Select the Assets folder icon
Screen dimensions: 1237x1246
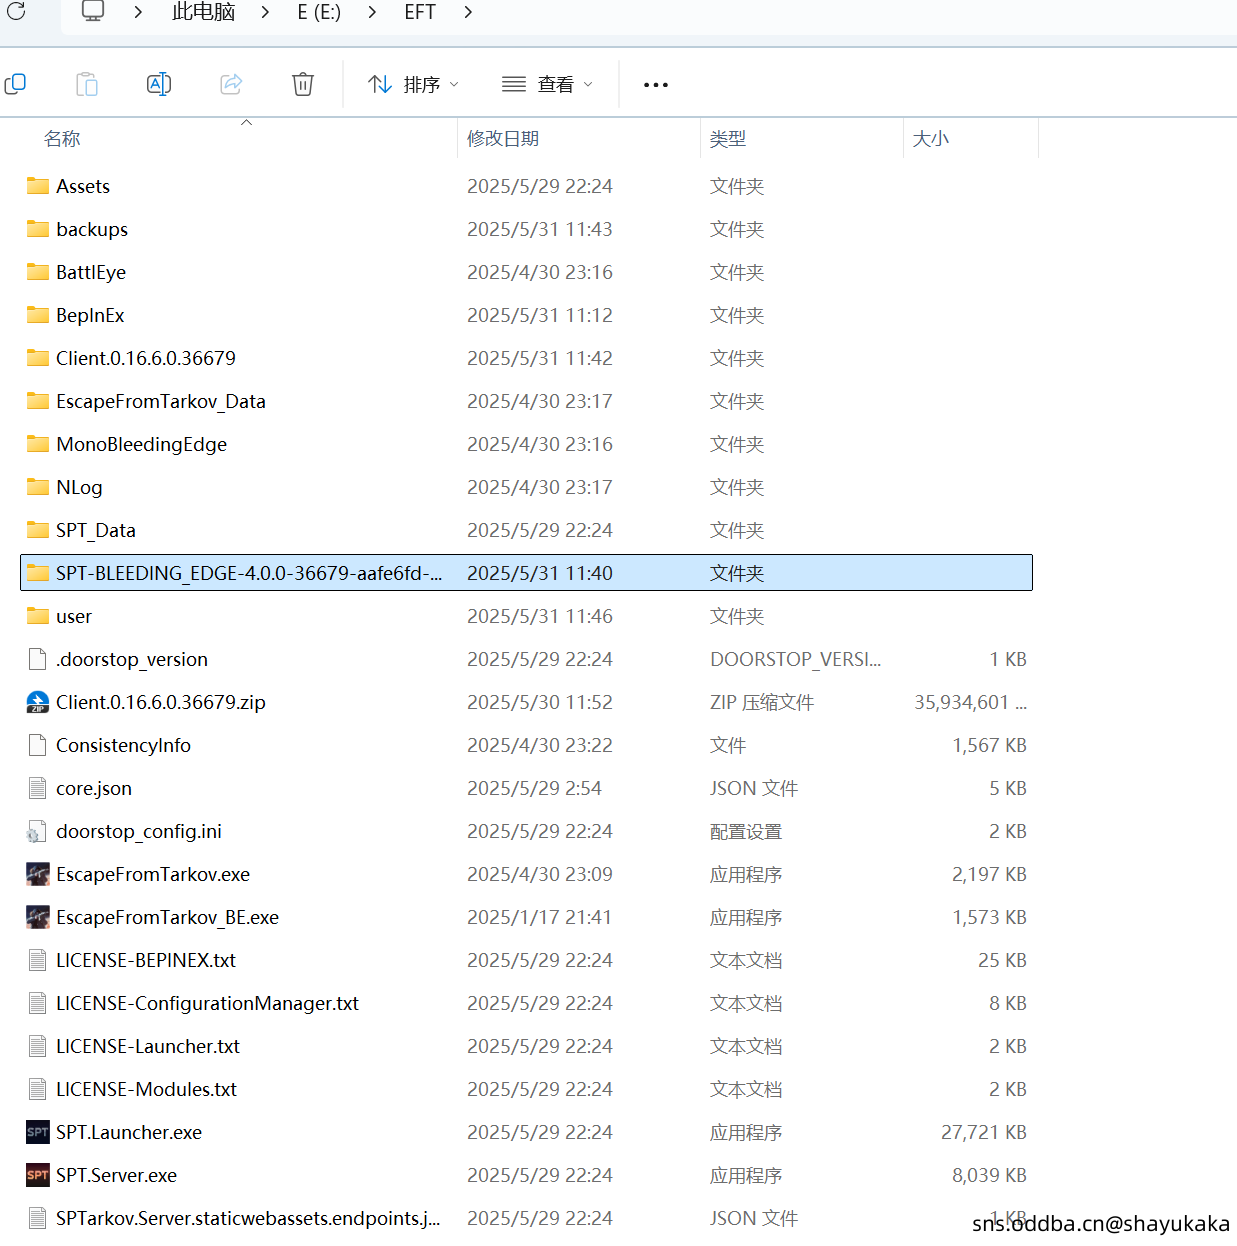38,186
